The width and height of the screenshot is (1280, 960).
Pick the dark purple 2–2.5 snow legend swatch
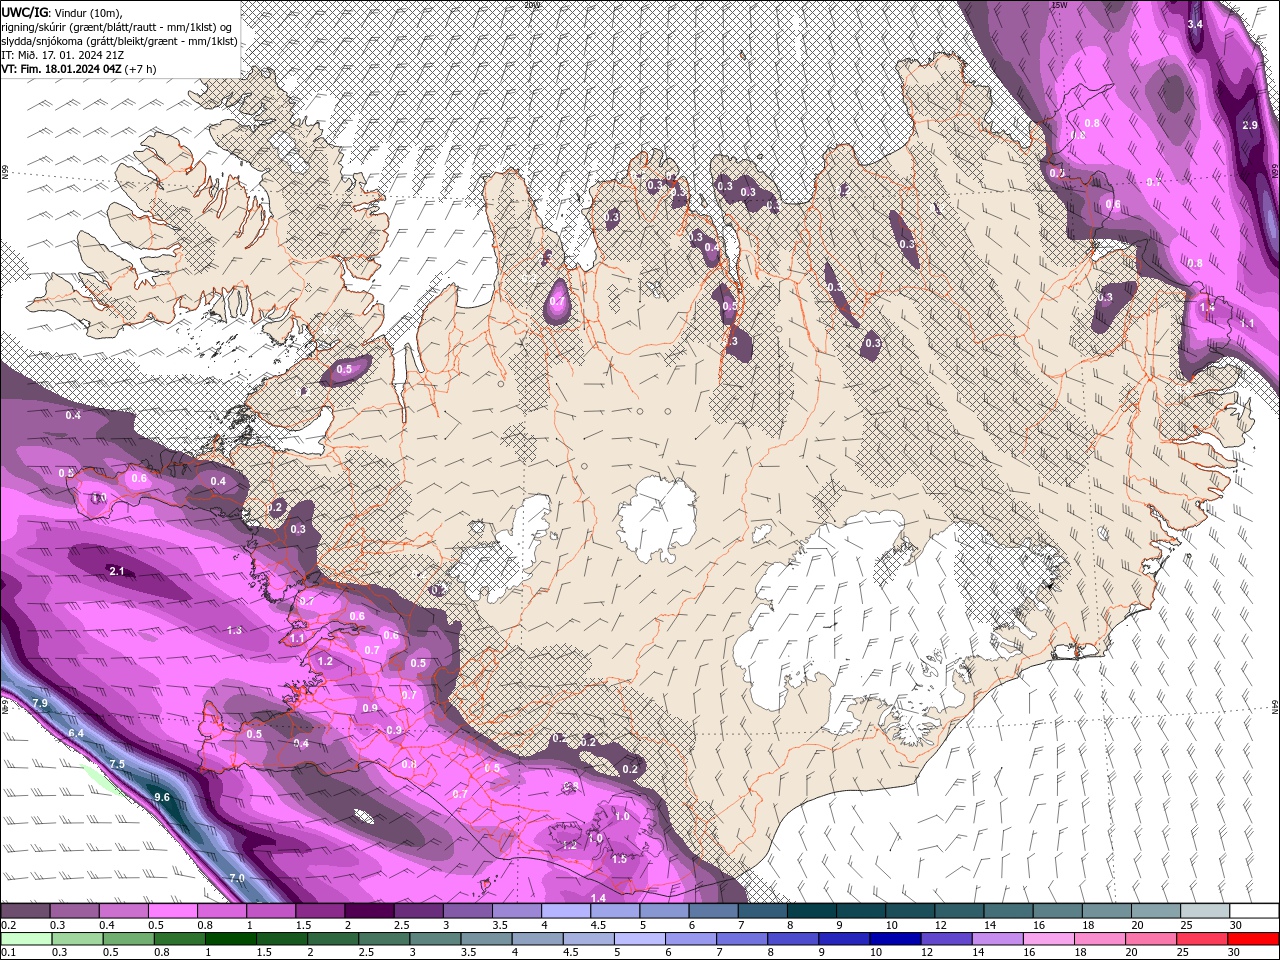pyautogui.click(x=369, y=911)
